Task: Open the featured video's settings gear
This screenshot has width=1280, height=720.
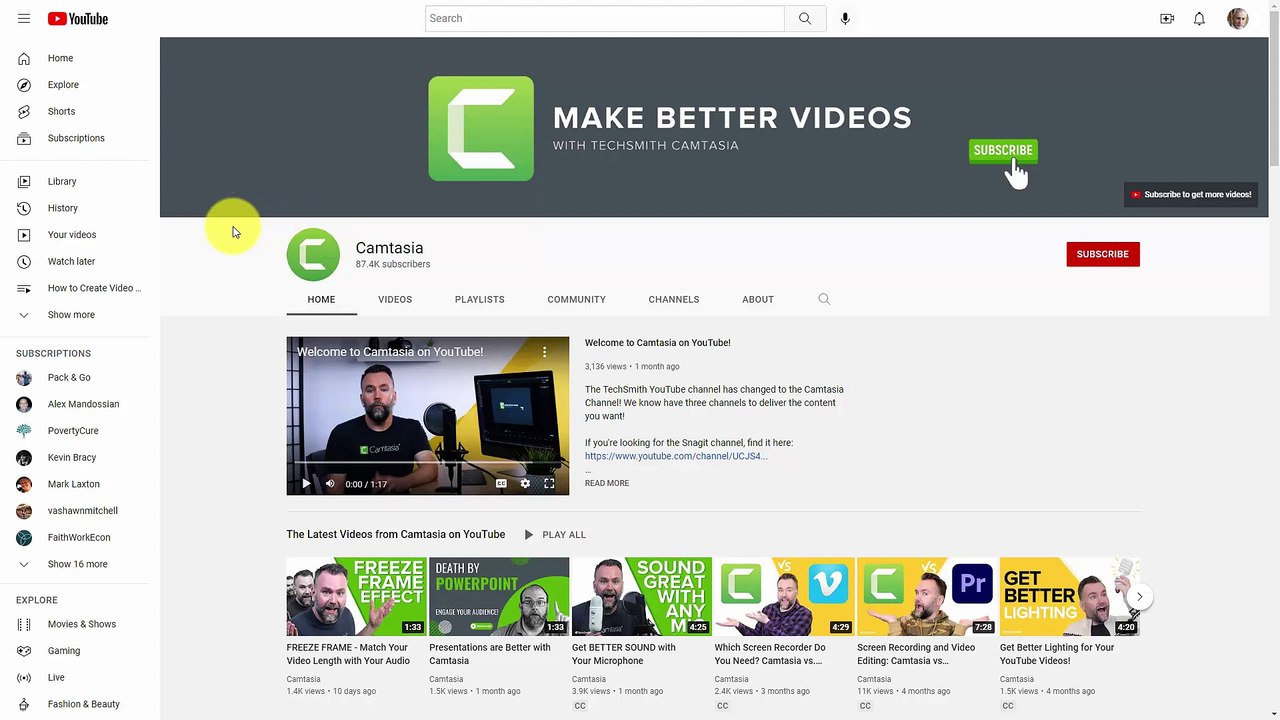Action: point(525,484)
